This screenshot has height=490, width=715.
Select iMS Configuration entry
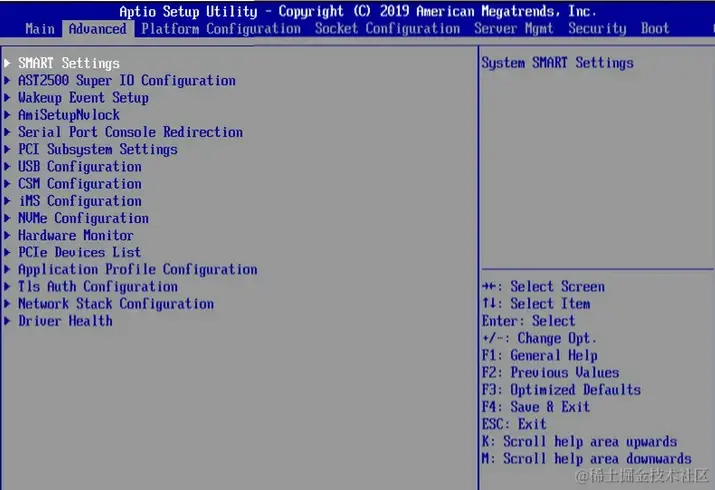pos(80,201)
